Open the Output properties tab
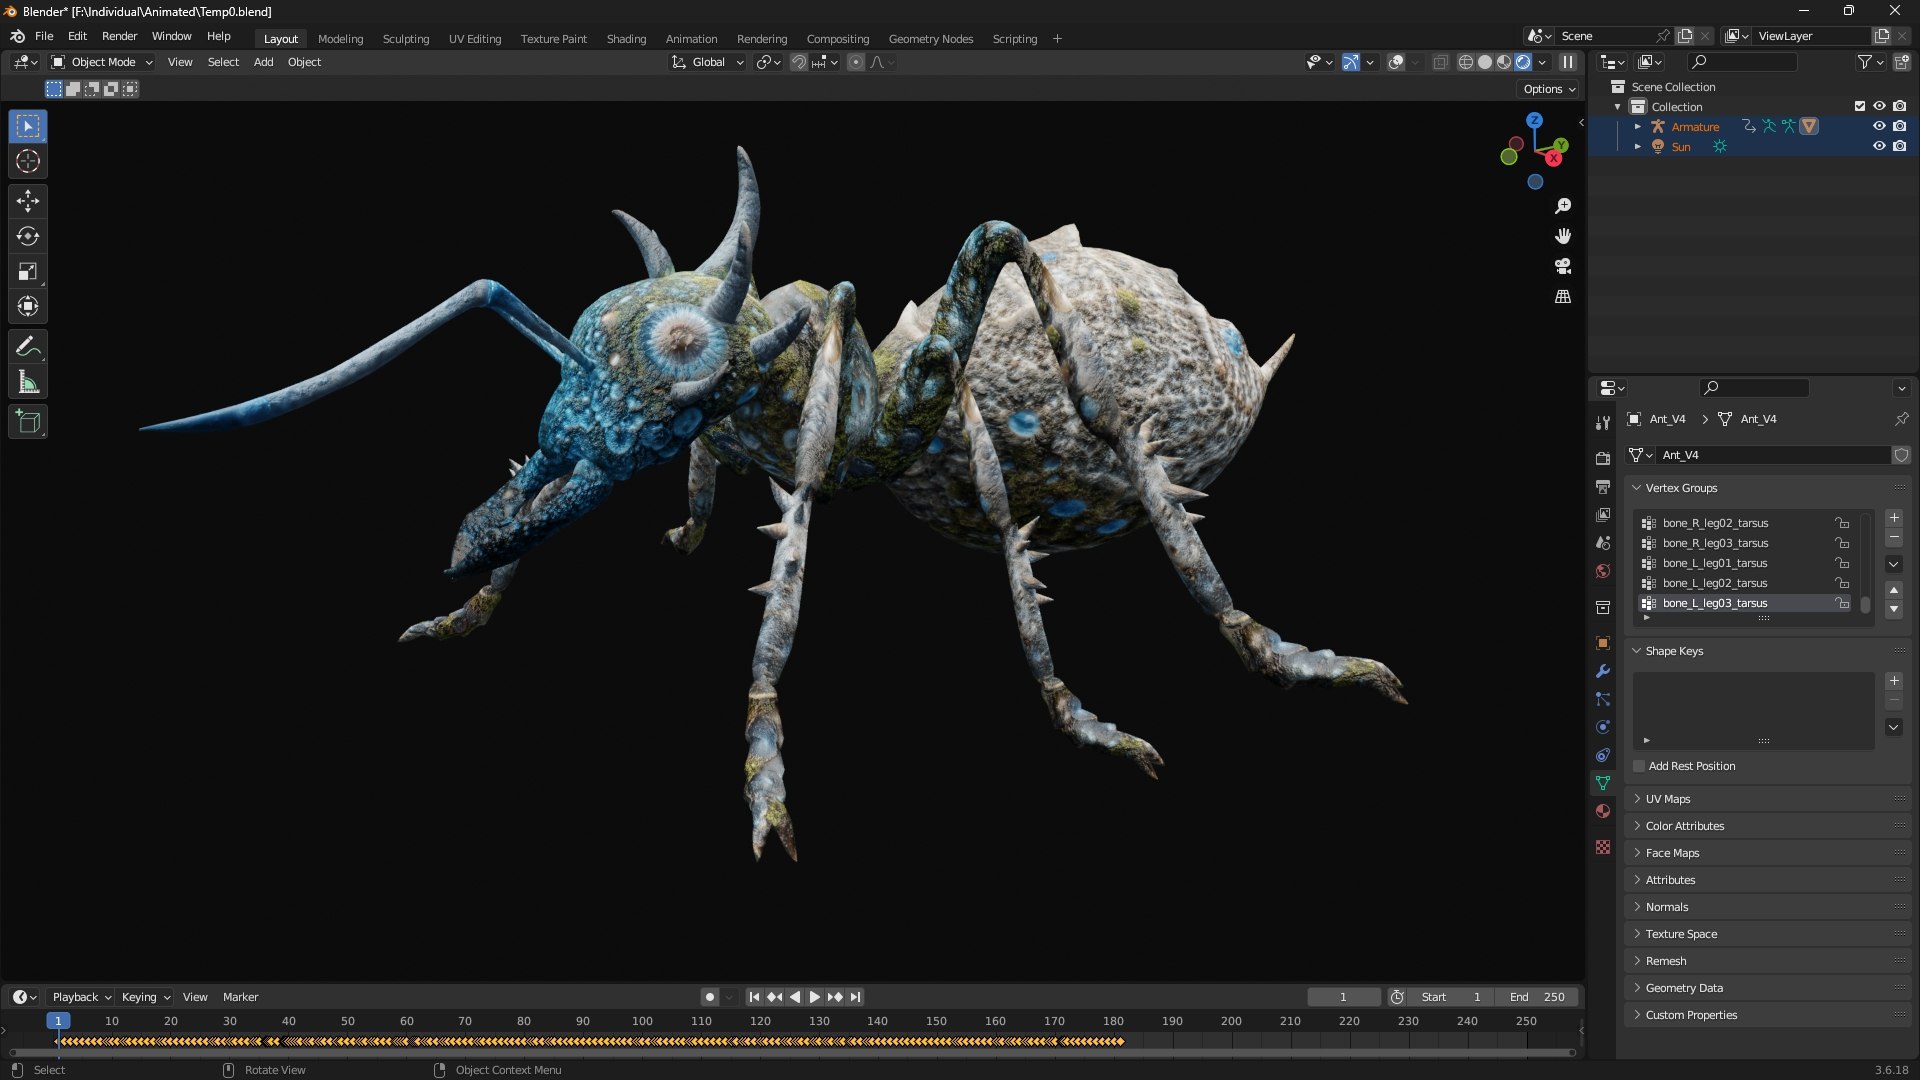Image resolution: width=1920 pixels, height=1080 pixels. (x=1603, y=486)
